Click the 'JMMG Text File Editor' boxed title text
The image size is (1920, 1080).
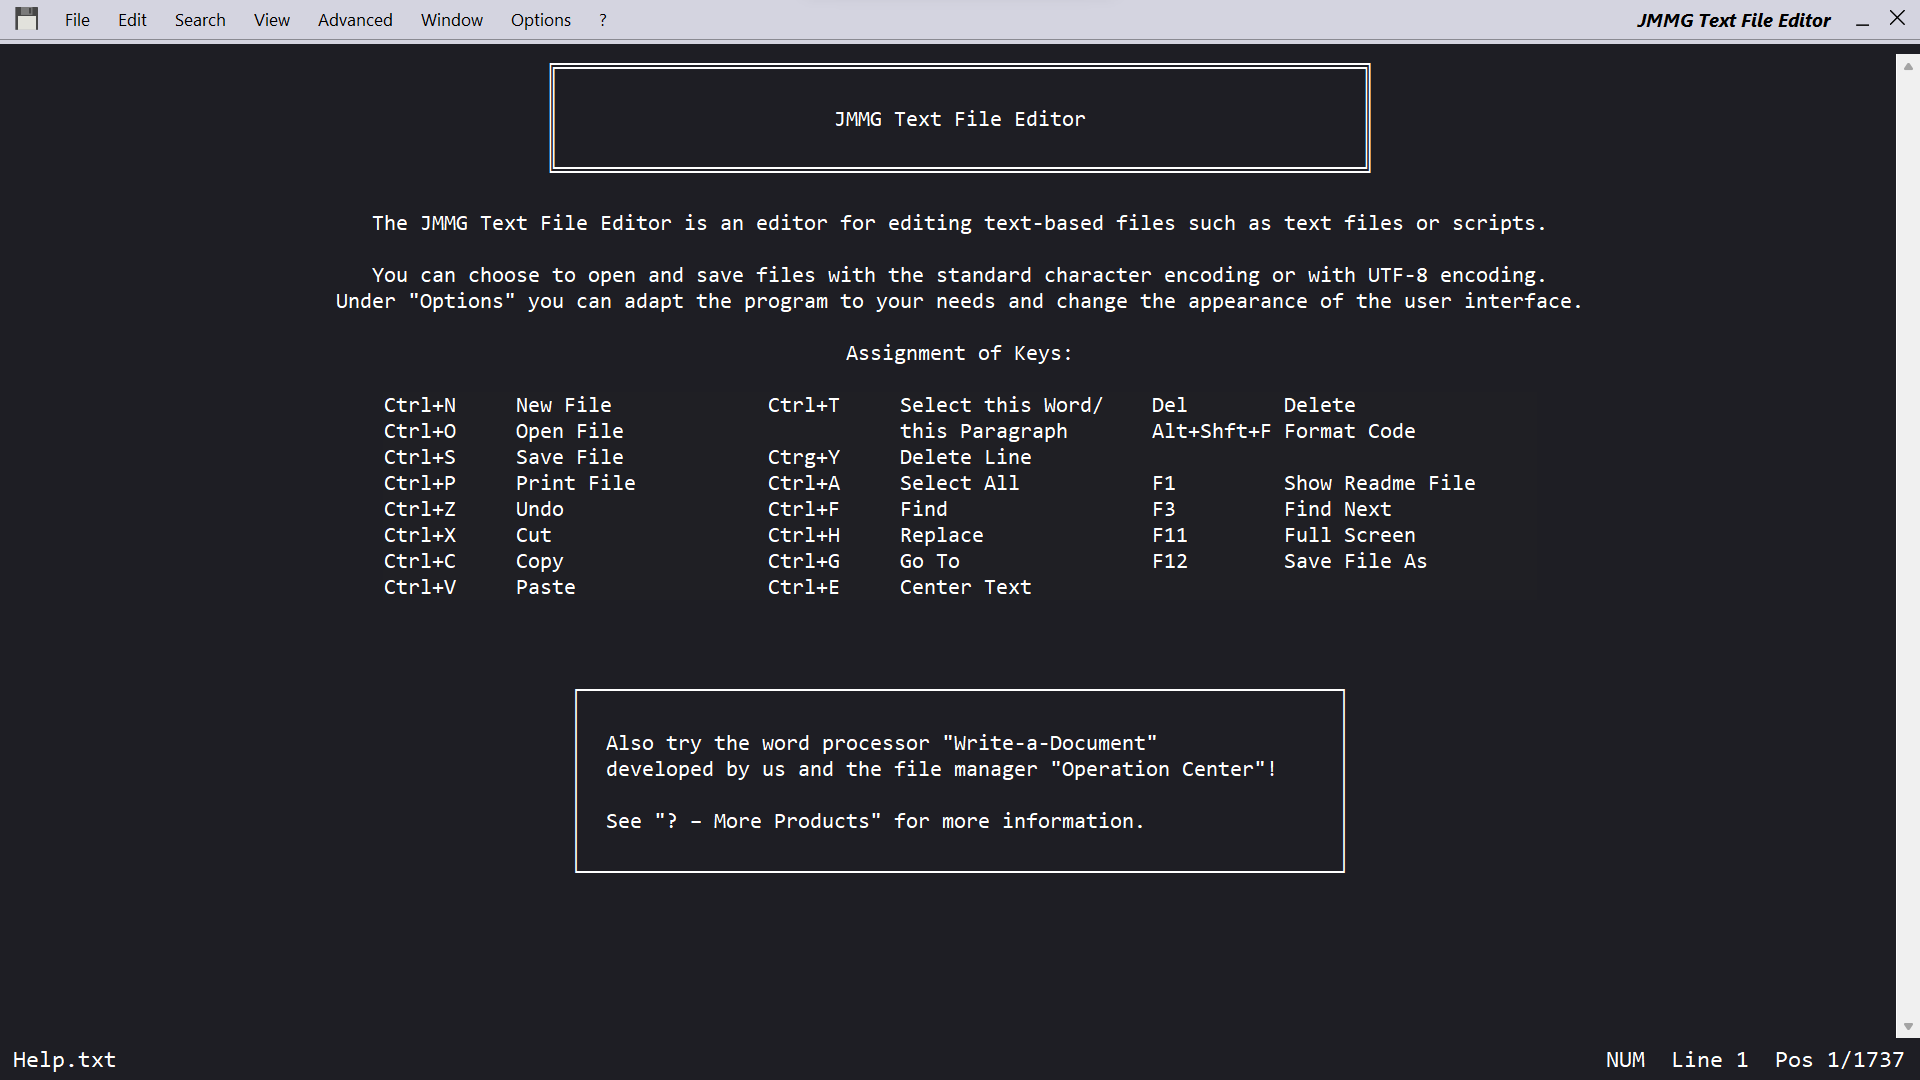point(959,119)
